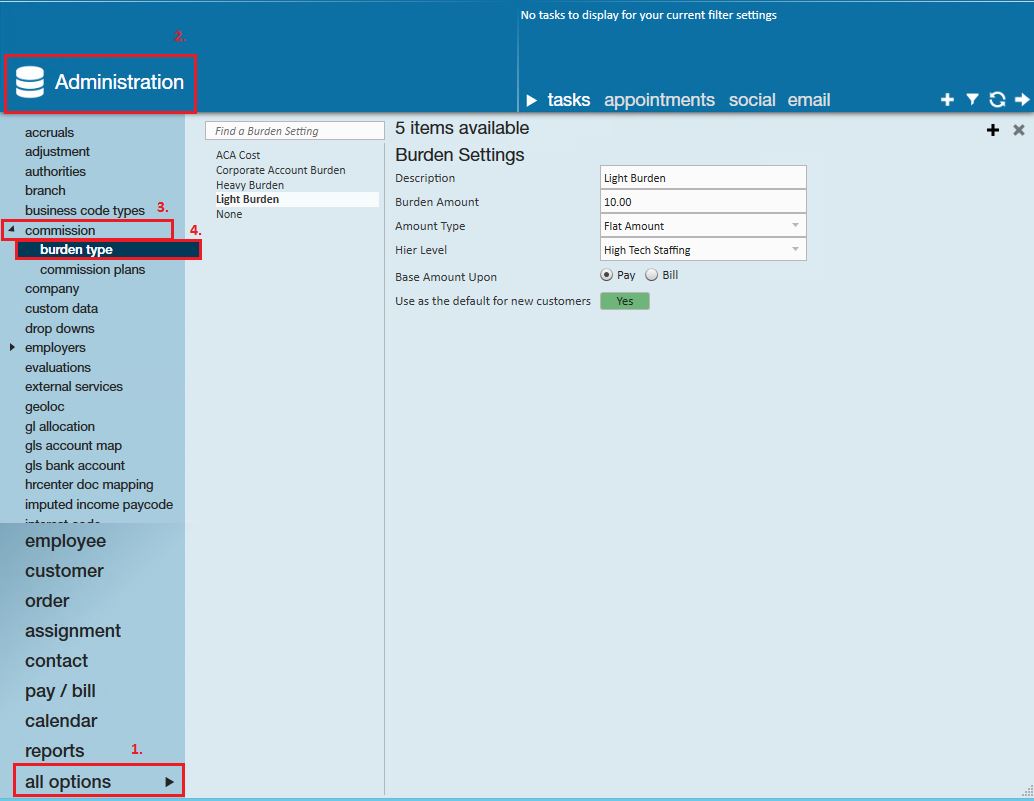Viewport: 1034px width, 801px height.
Task: Select Heavy Burden in the list
Action: click(249, 185)
